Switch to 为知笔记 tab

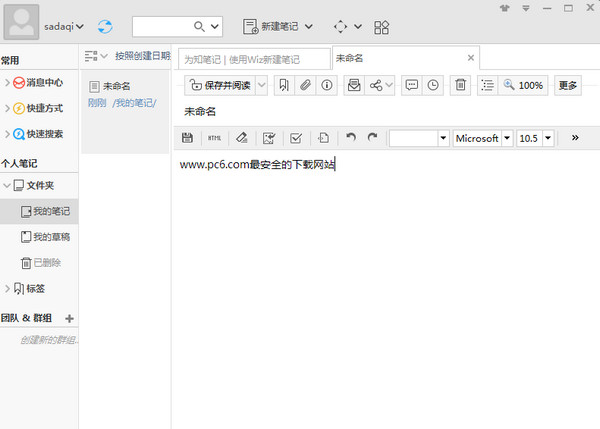[253, 59]
